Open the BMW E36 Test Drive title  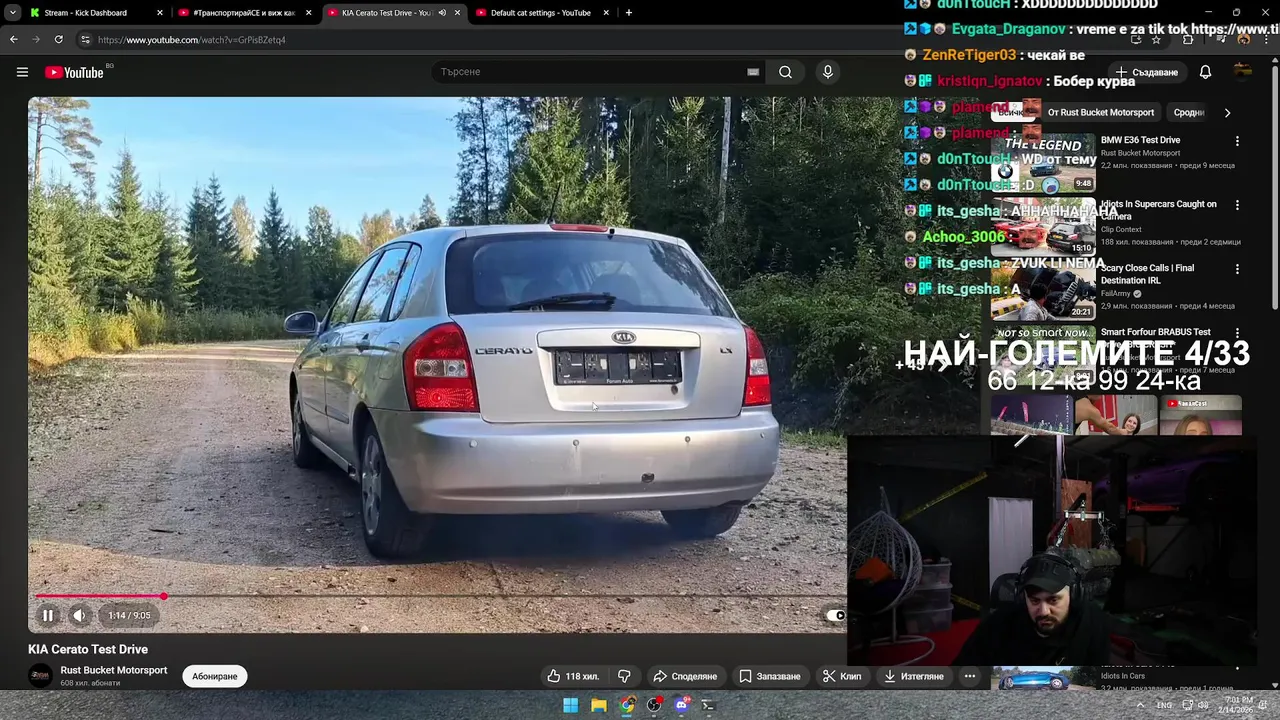(x=1141, y=141)
